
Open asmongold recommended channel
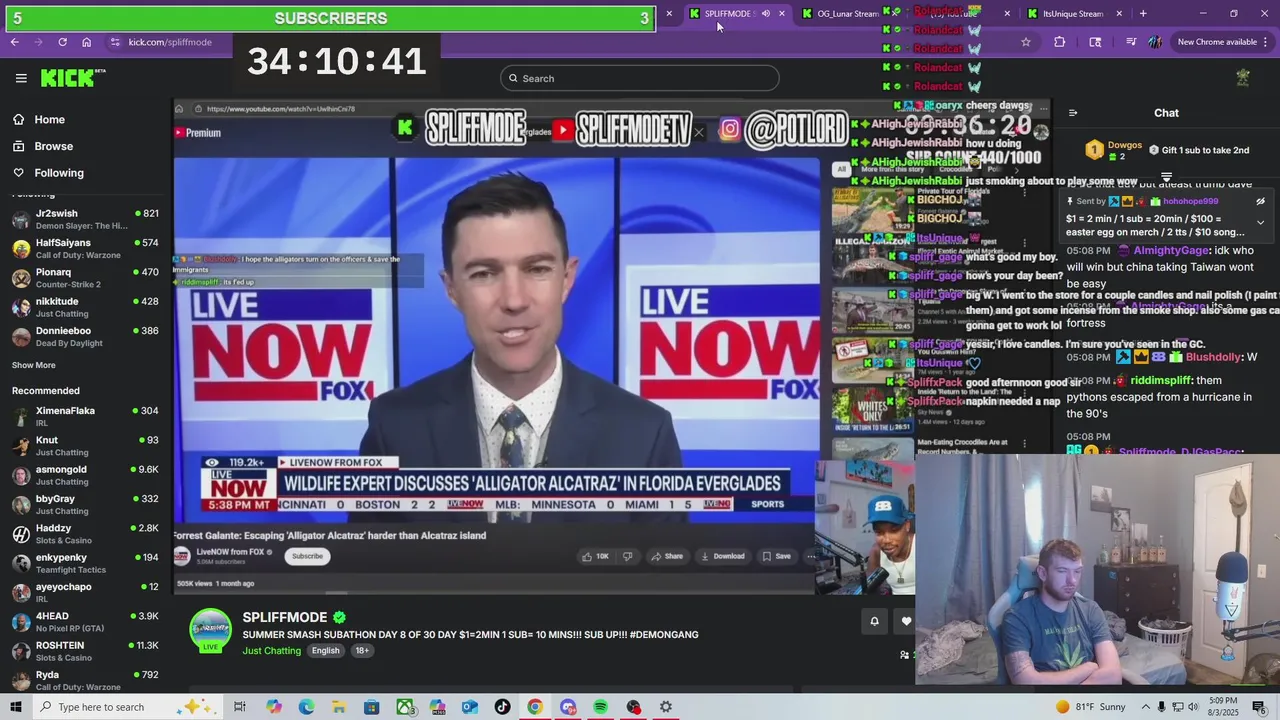pos(85,475)
